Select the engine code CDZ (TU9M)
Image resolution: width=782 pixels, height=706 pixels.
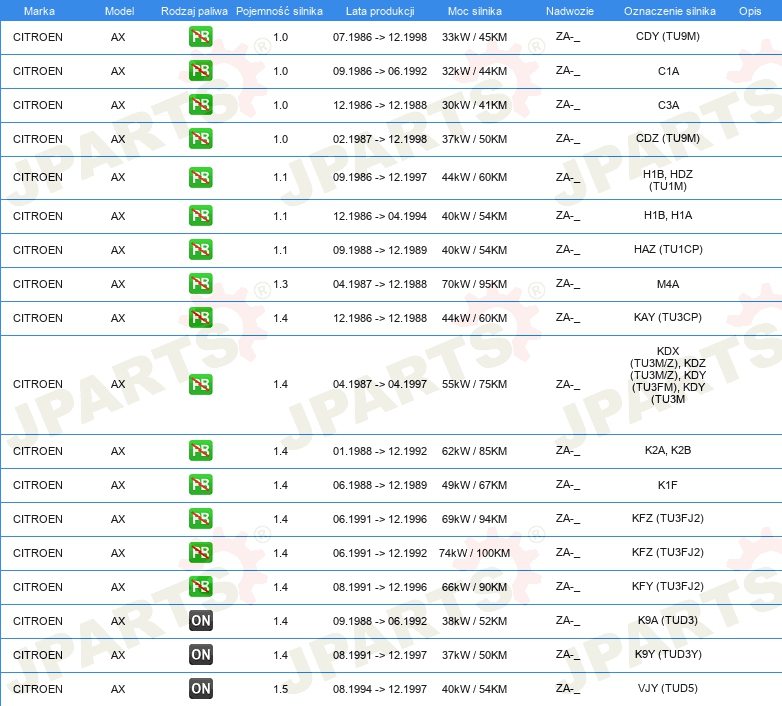click(x=668, y=138)
